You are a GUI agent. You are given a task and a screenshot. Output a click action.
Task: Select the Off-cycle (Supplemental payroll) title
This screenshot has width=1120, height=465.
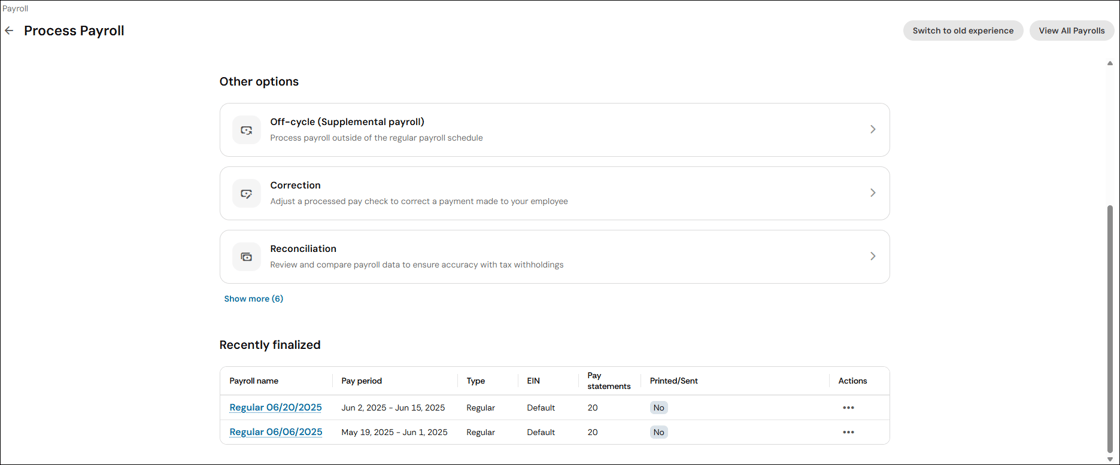point(347,122)
